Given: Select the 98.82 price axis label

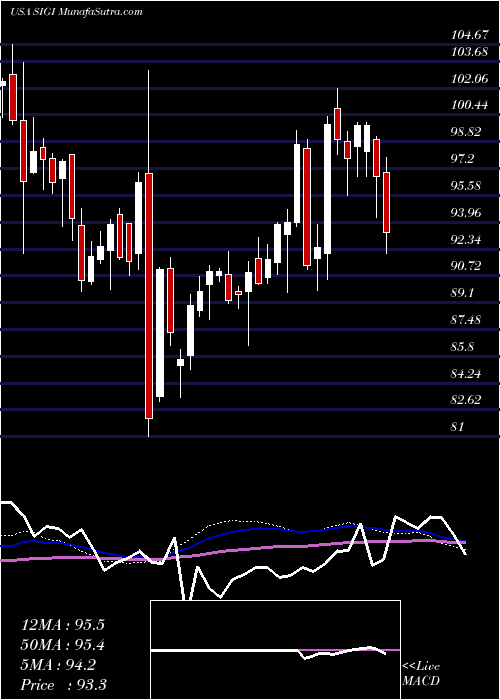Looking at the screenshot, I should click(x=467, y=132).
